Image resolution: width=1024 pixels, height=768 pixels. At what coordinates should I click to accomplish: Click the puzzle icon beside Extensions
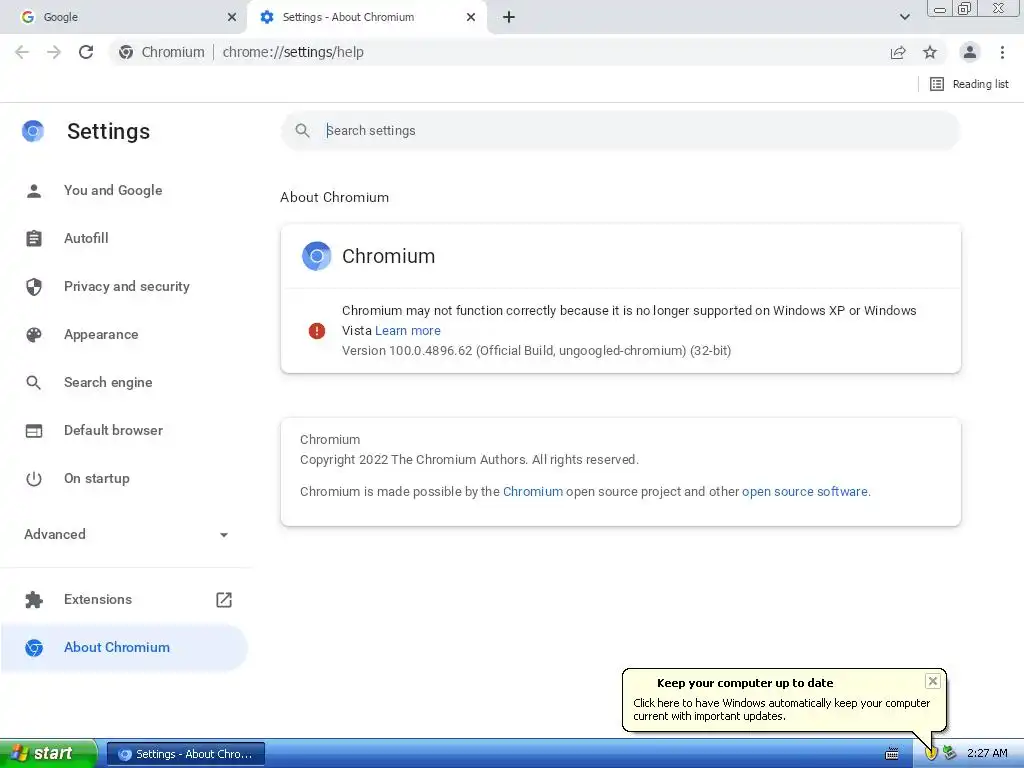click(34, 600)
